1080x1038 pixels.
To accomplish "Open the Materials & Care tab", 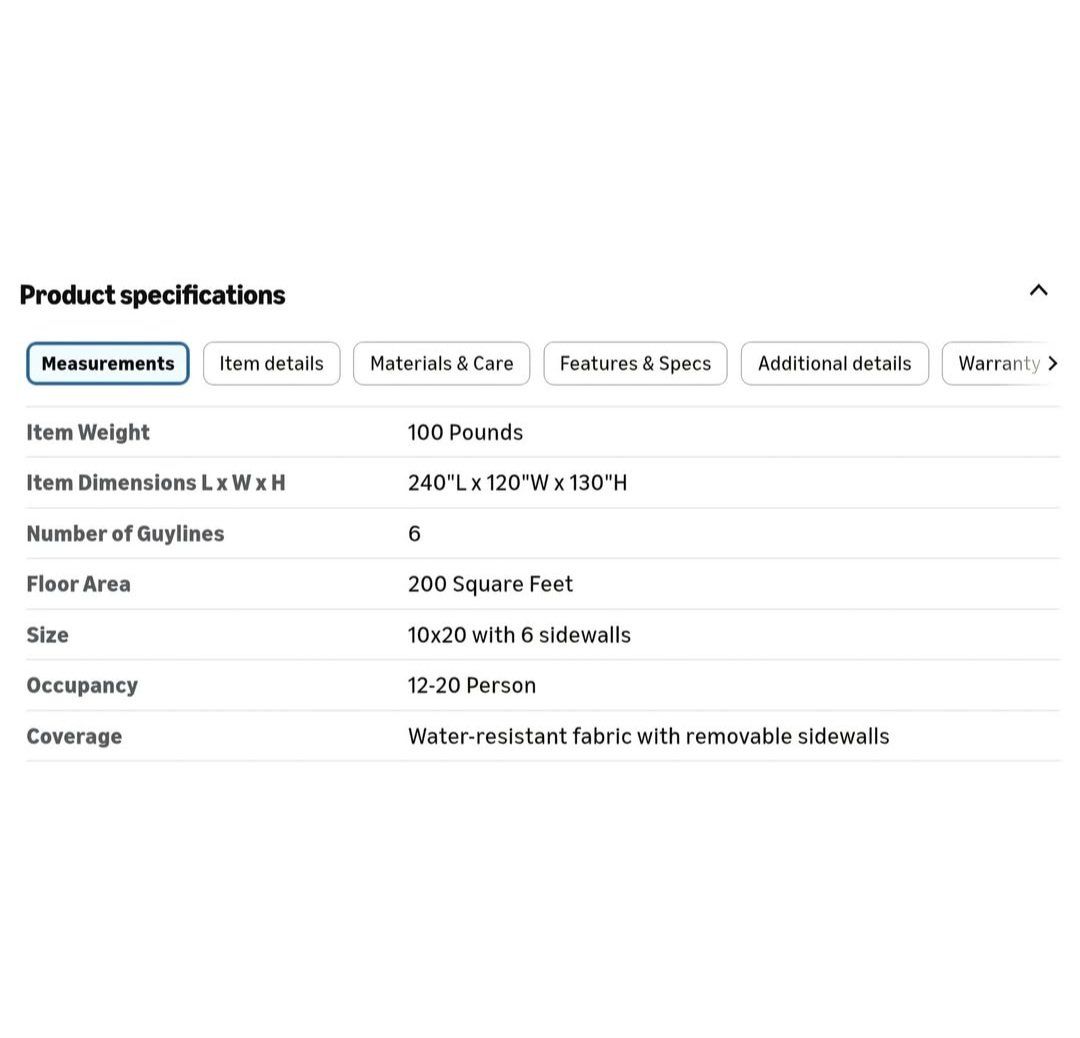I will pos(441,364).
